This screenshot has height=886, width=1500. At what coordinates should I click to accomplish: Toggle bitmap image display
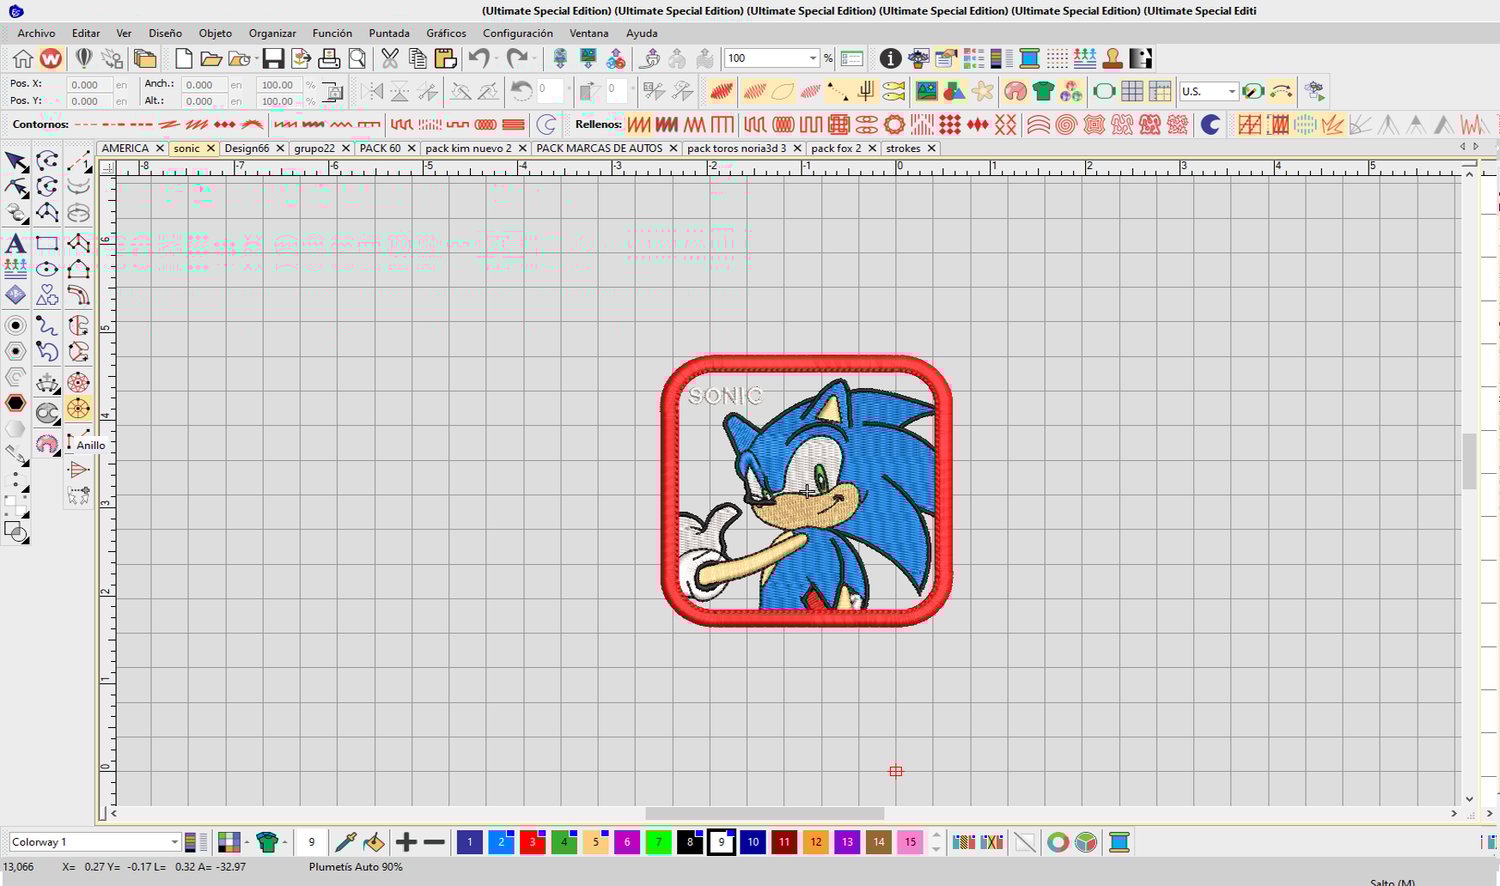tap(927, 91)
